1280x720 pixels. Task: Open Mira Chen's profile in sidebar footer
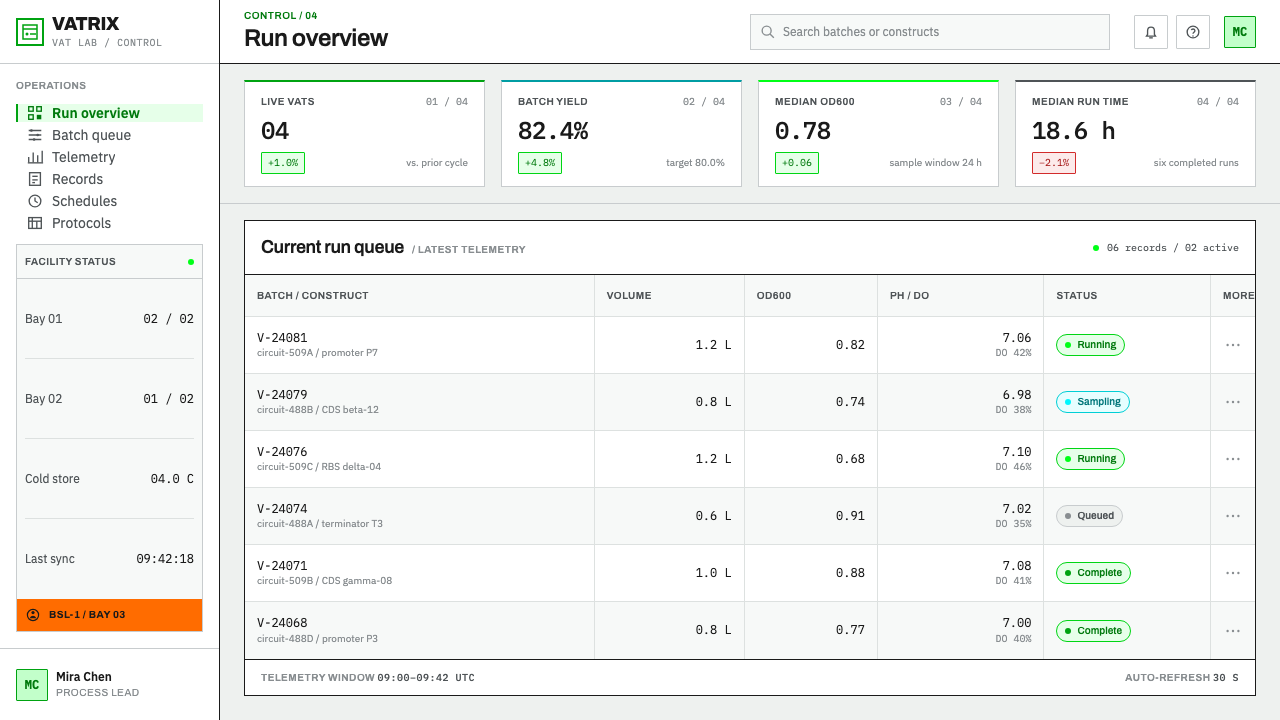click(110, 684)
